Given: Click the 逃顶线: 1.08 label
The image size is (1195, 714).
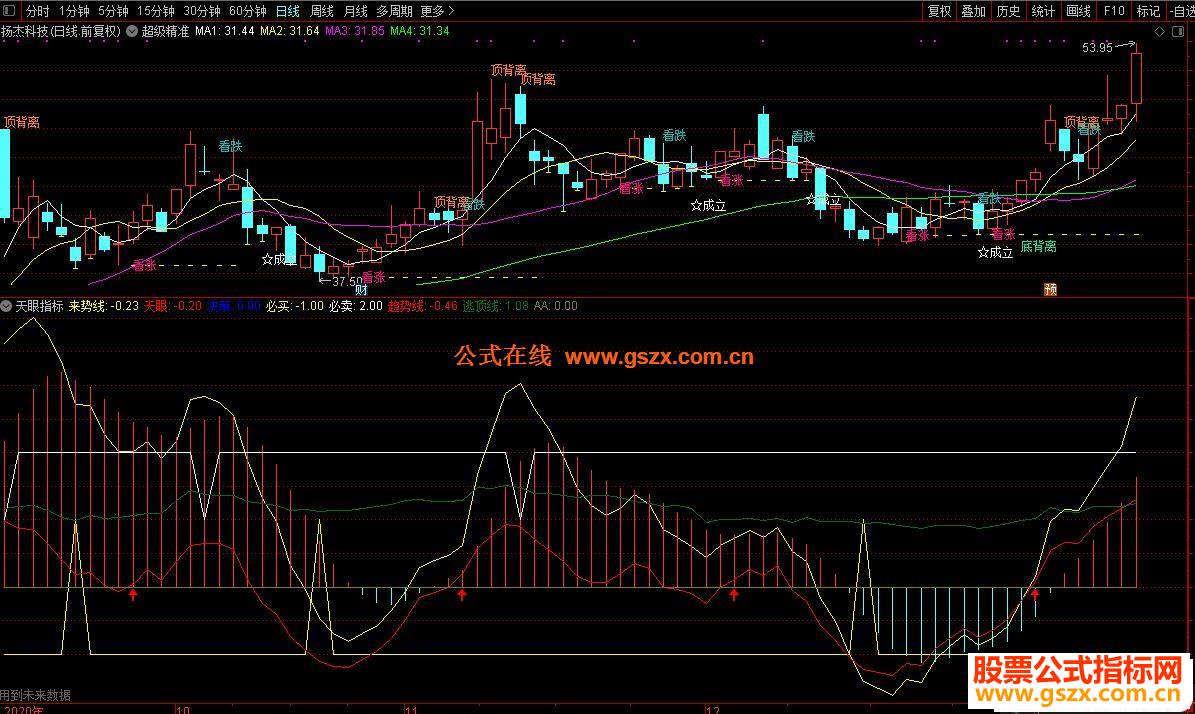Looking at the screenshot, I should [495, 306].
